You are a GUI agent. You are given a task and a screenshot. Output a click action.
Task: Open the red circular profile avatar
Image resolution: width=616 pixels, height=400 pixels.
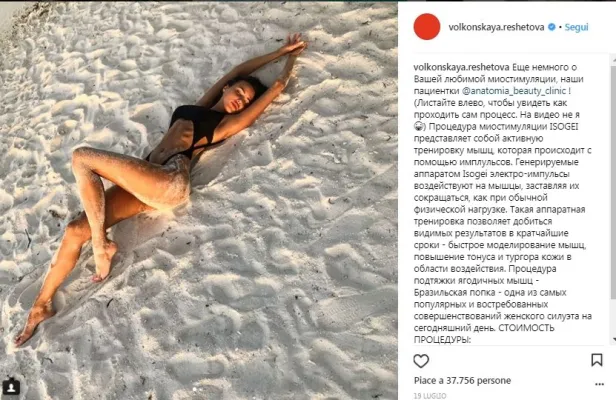pos(427,26)
